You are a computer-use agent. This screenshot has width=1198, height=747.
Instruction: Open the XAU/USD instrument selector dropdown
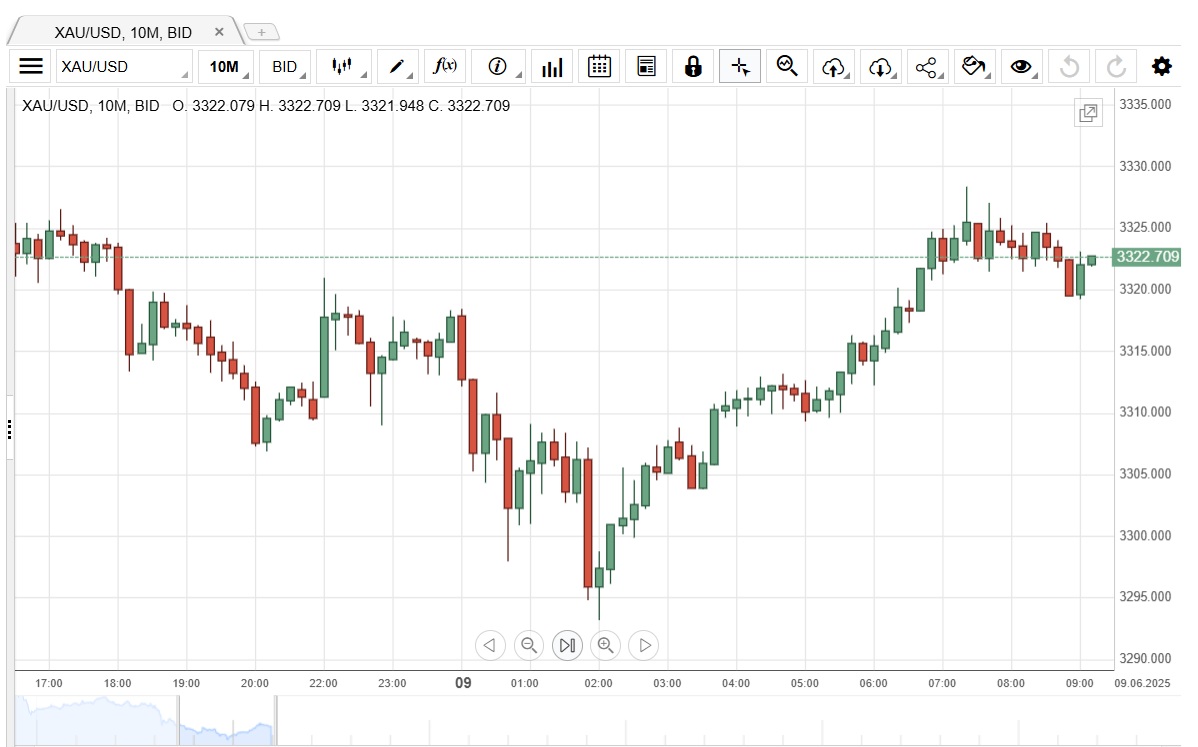pyautogui.click(x=123, y=67)
